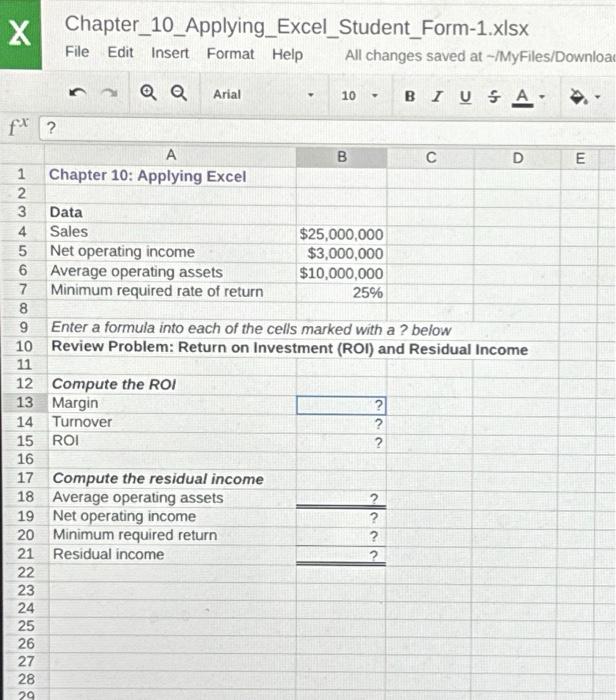Viewport: 616px width, 700px height.
Task: Click the 'Compute the residual income' cell
Action: pyautogui.click(x=172, y=479)
